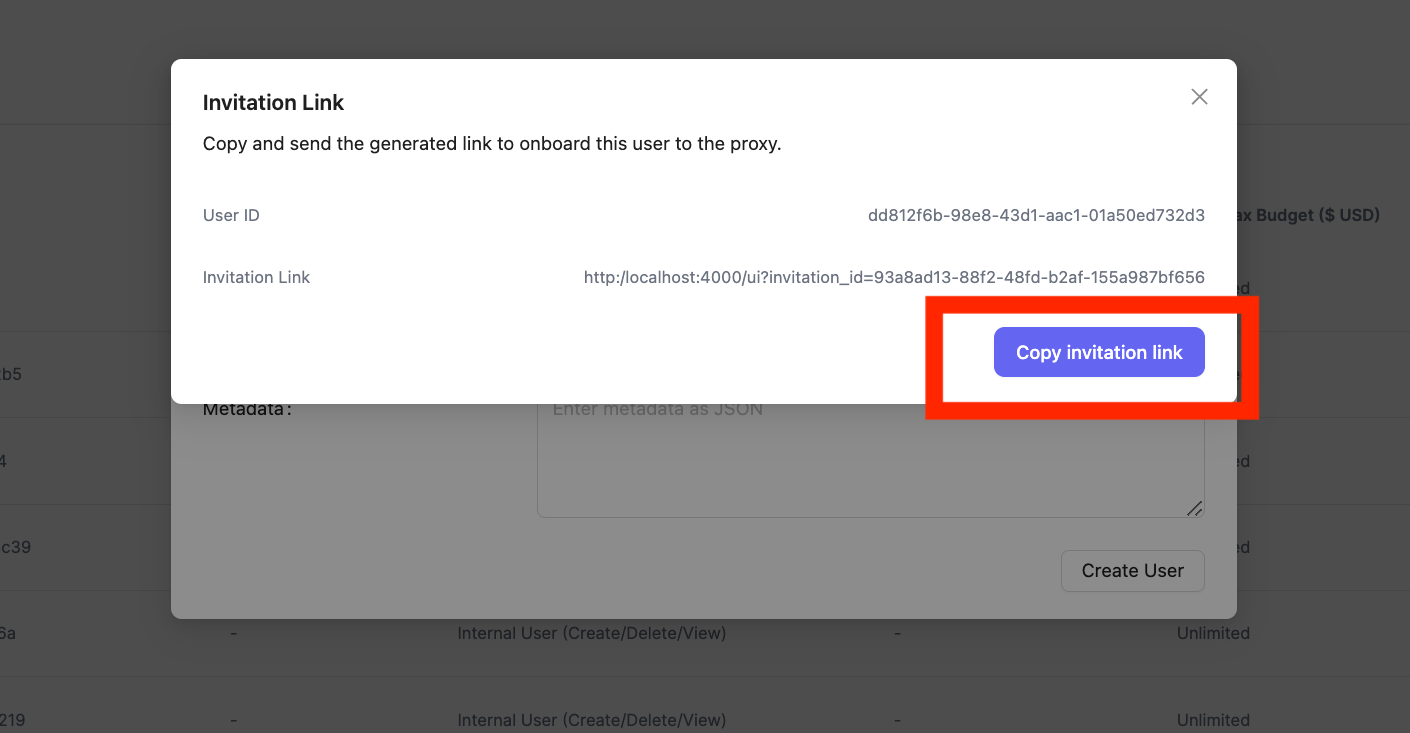Select the table row ending in 6a
The height and width of the screenshot is (733, 1410).
(9, 633)
